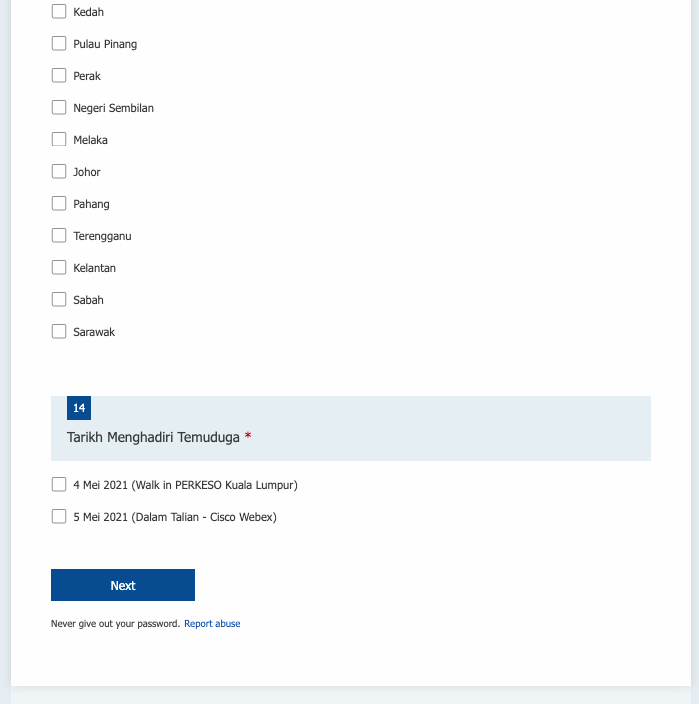Tick the Sarawak checkbox
The width and height of the screenshot is (699, 704).
(59, 332)
